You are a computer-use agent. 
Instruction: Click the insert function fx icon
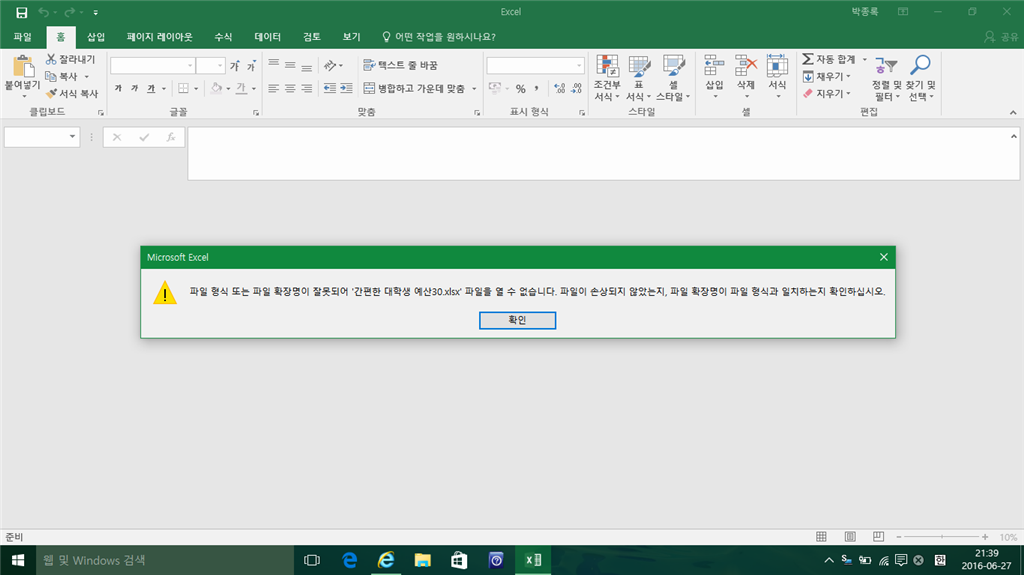point(170,137)
